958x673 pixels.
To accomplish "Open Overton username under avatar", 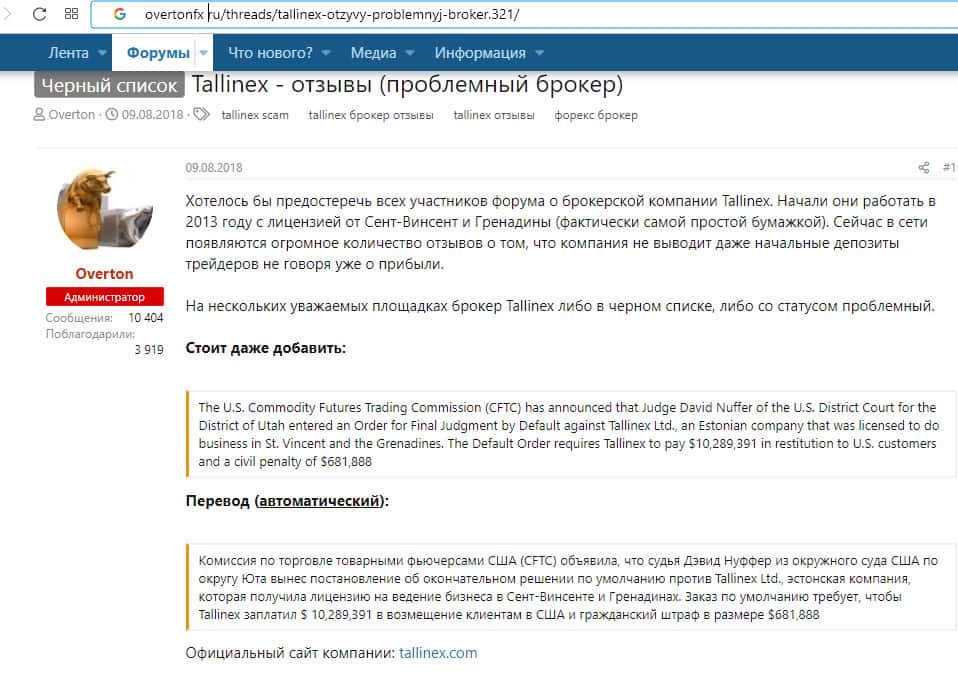I will pyautogui.click(x=104, y=274).
